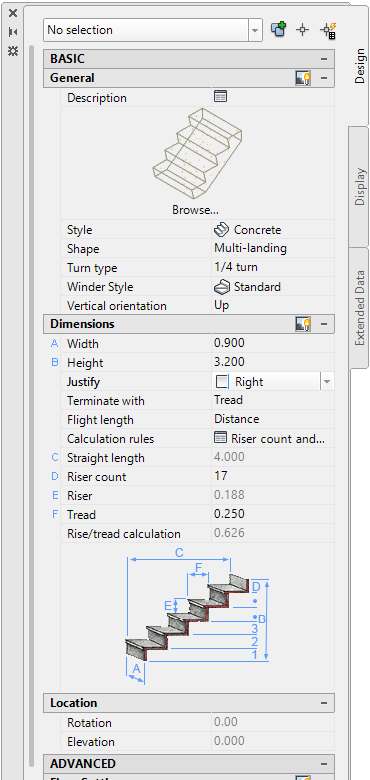Change Flight length Distance value

[x=237, y=419]
